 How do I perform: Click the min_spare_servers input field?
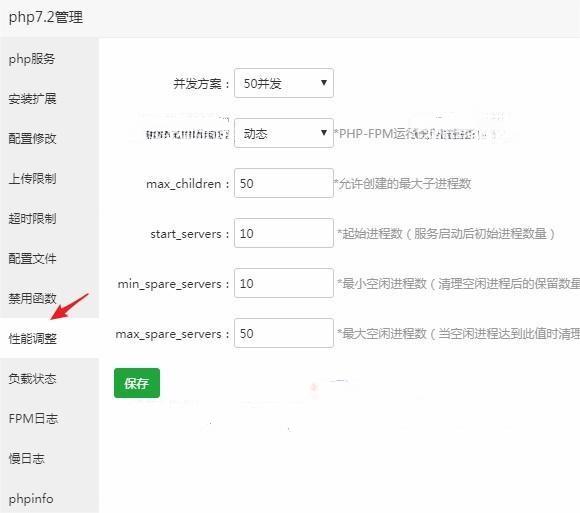click(284, 283)
